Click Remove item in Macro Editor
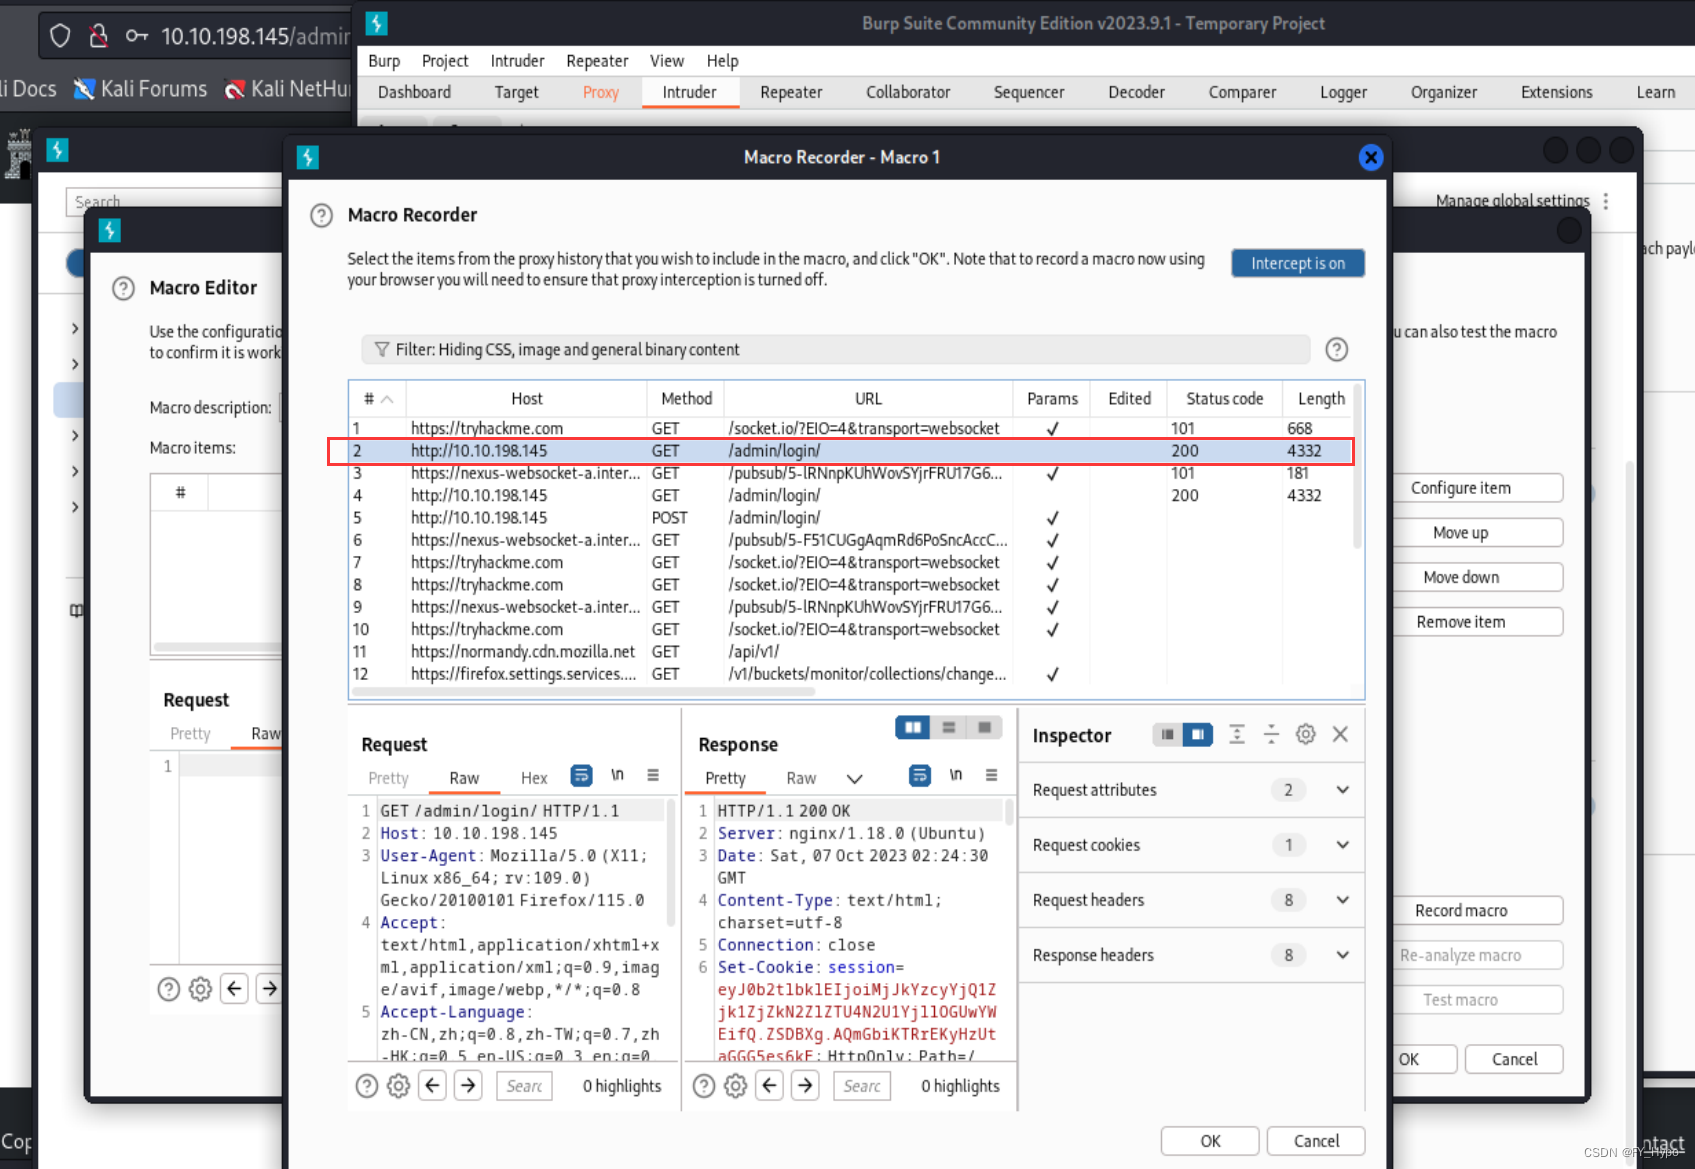Image resolution: width=1695 pixels, height=1169 pixels. (x=1478, y=622)
